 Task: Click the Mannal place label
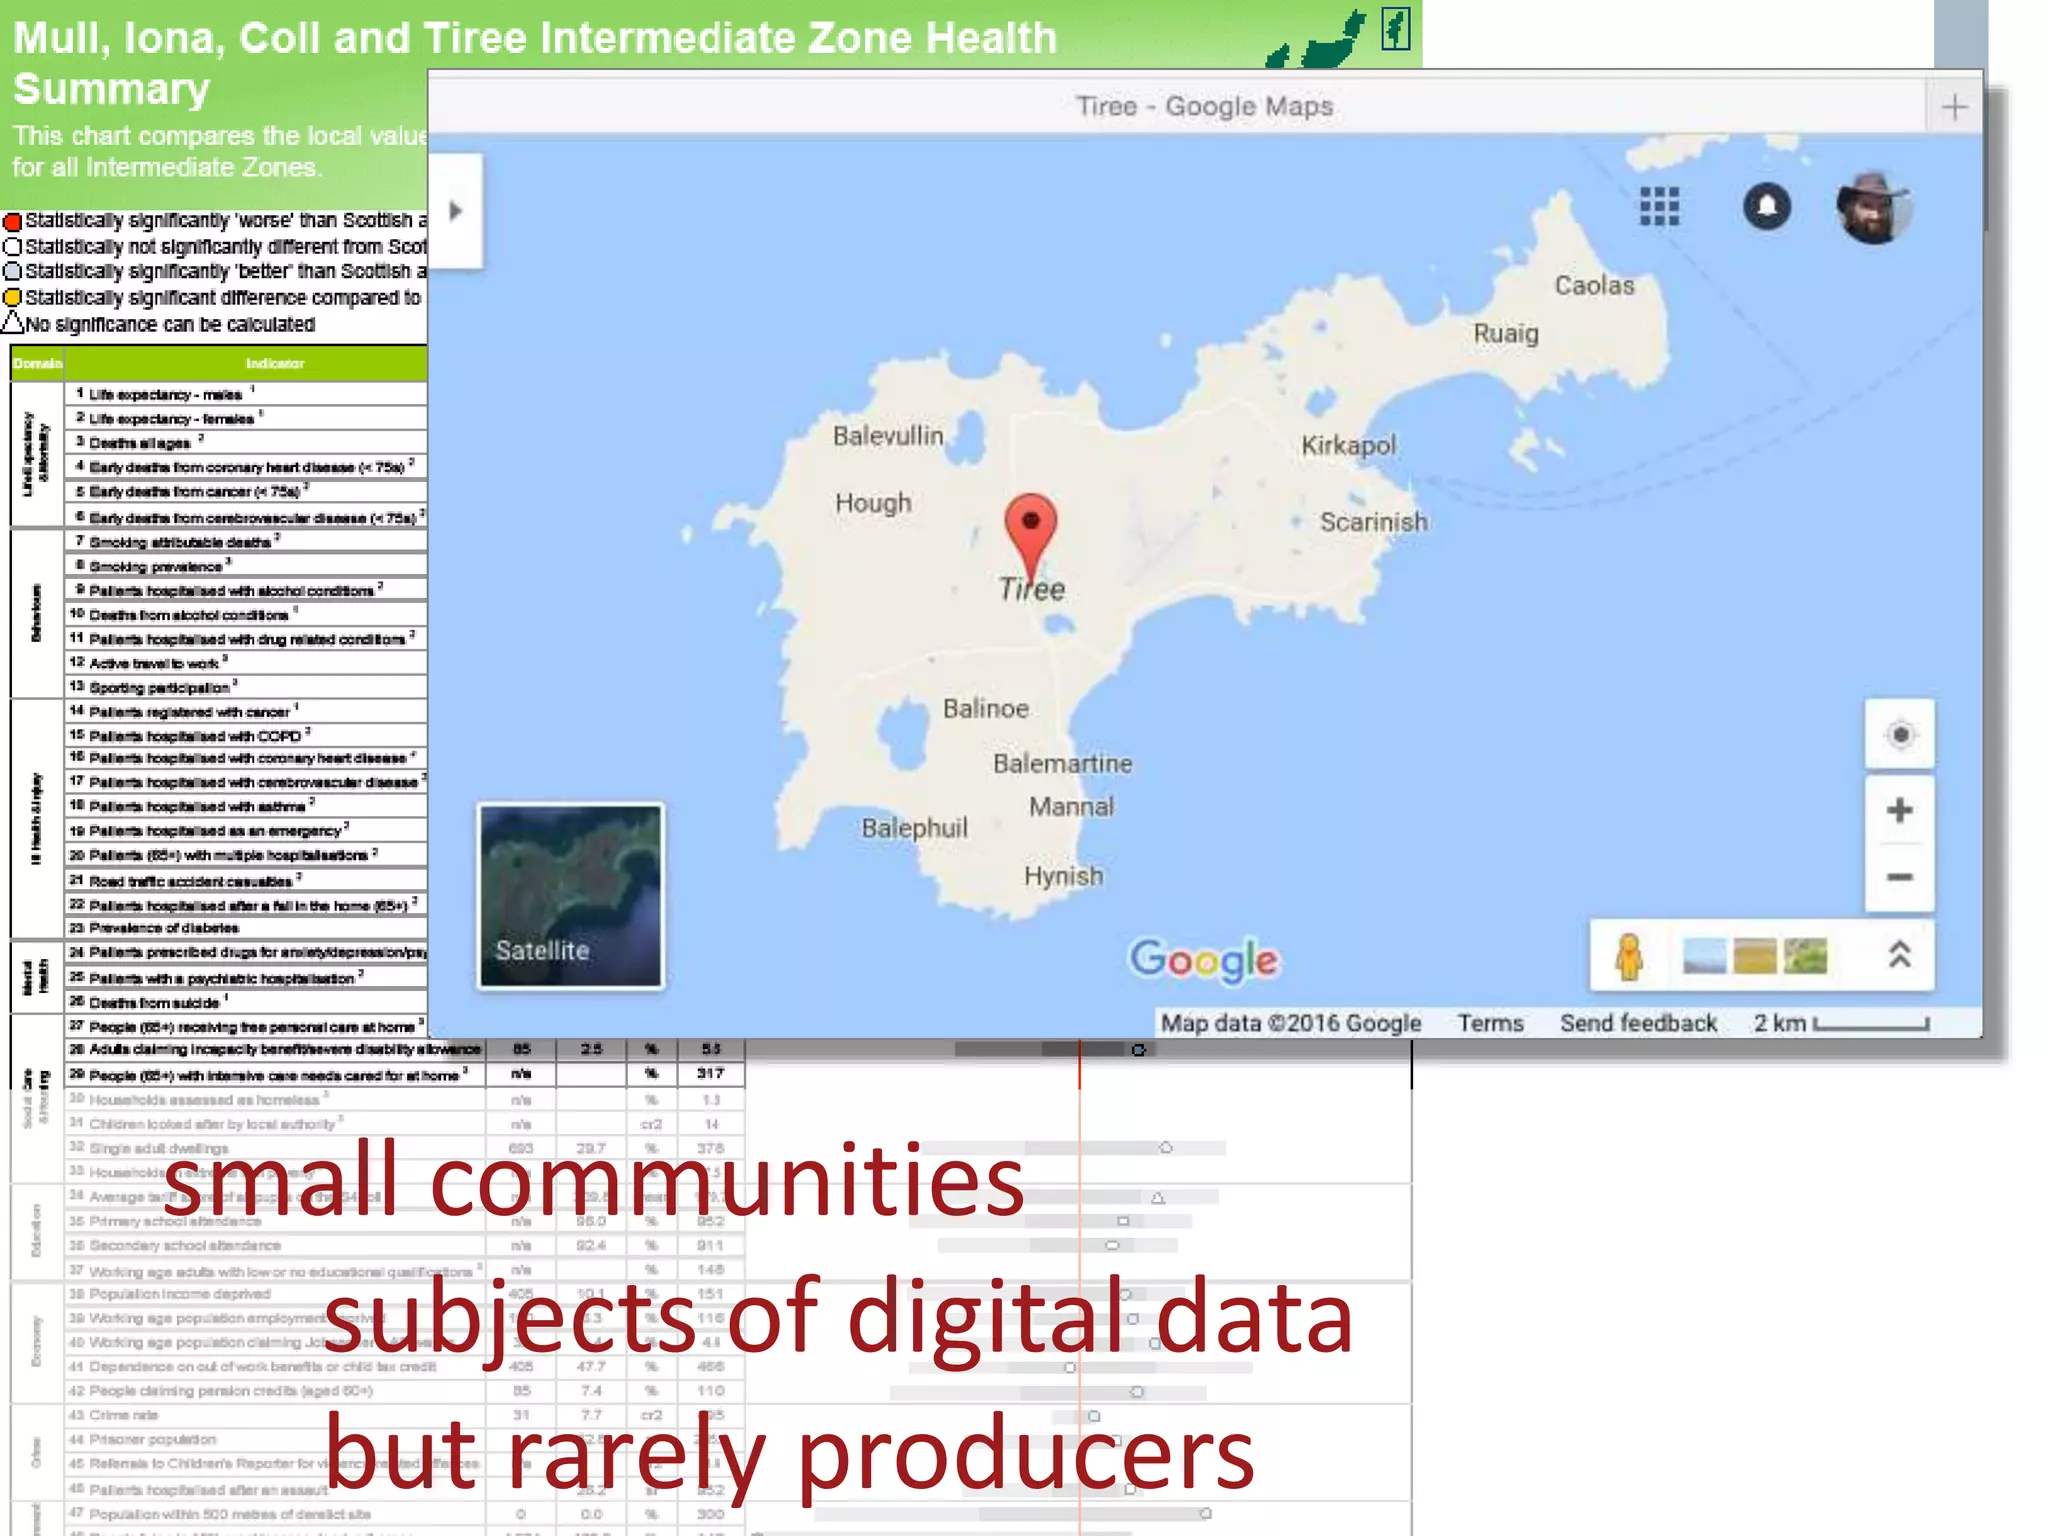tap(1071, 806)
